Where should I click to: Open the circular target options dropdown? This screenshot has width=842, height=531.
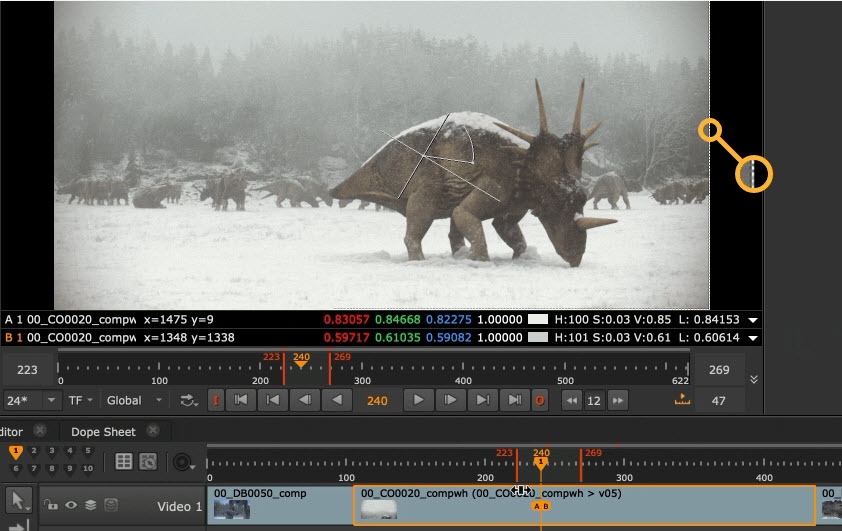[183, 462]
